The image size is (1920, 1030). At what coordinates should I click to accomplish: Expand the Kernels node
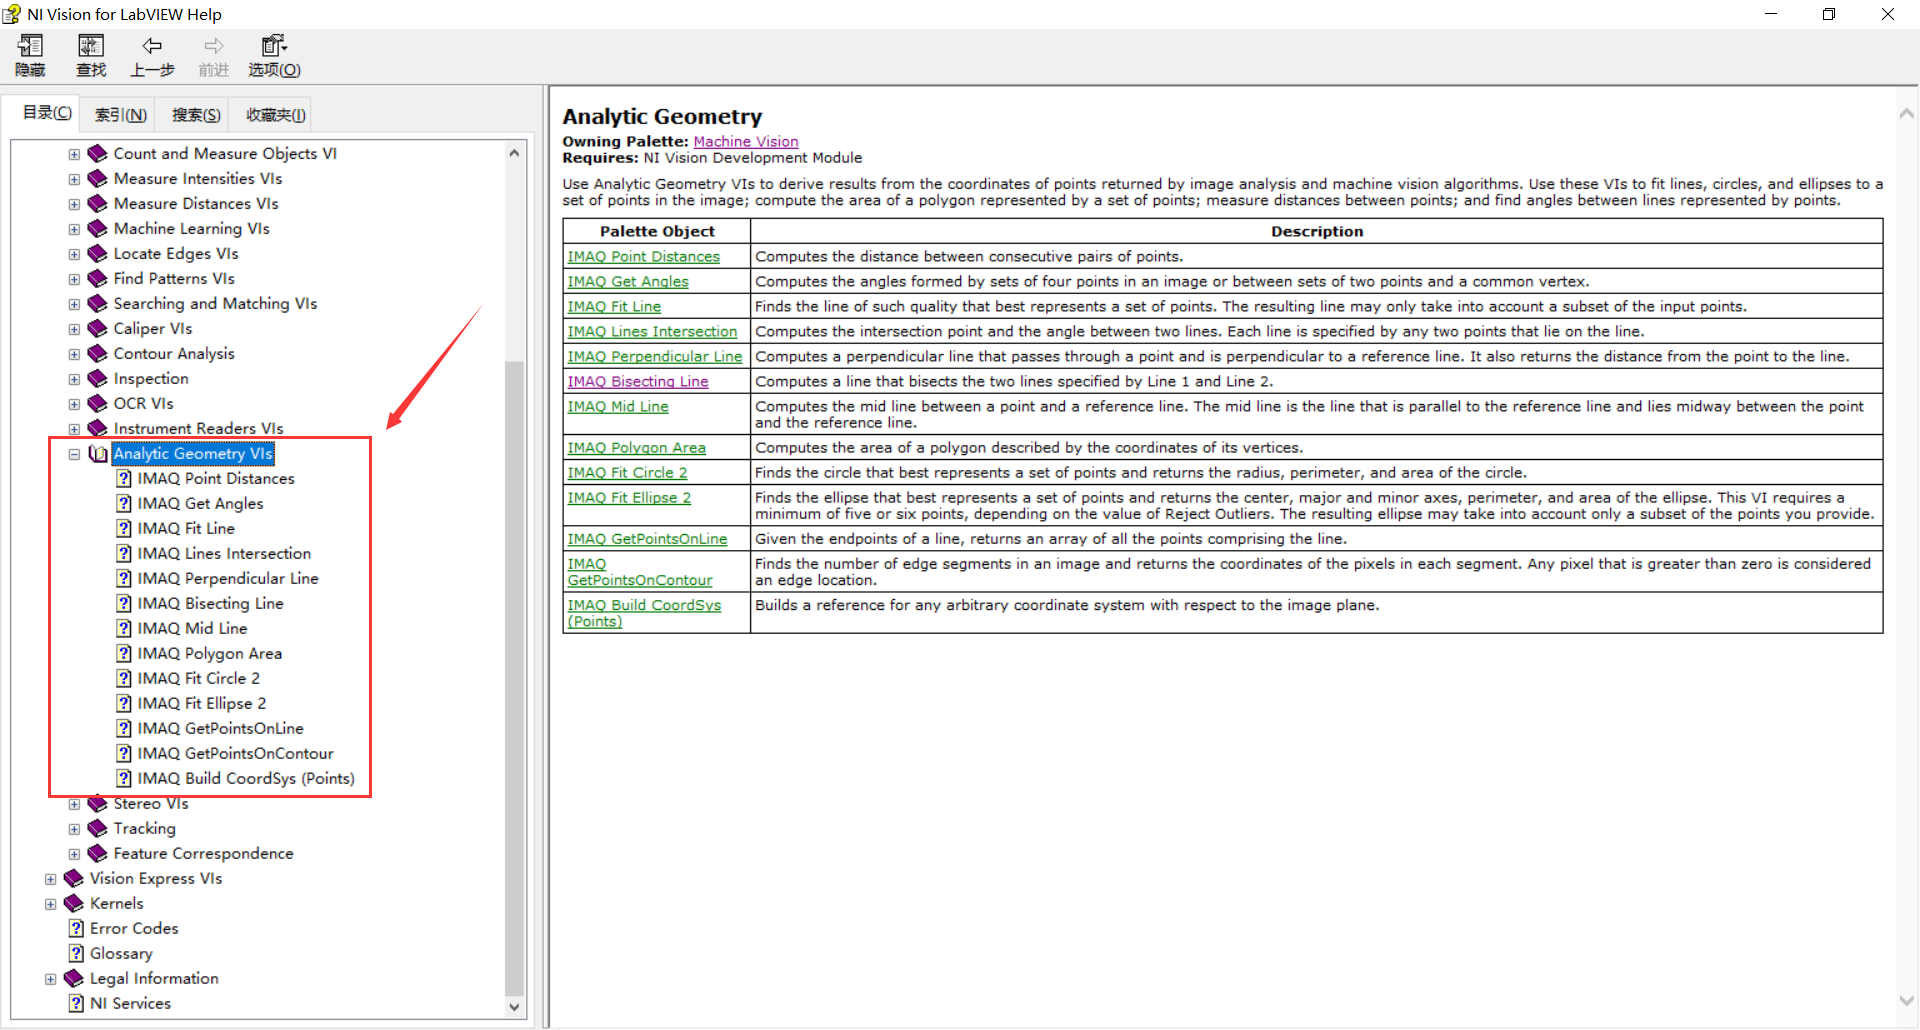[x=50, y=904]
